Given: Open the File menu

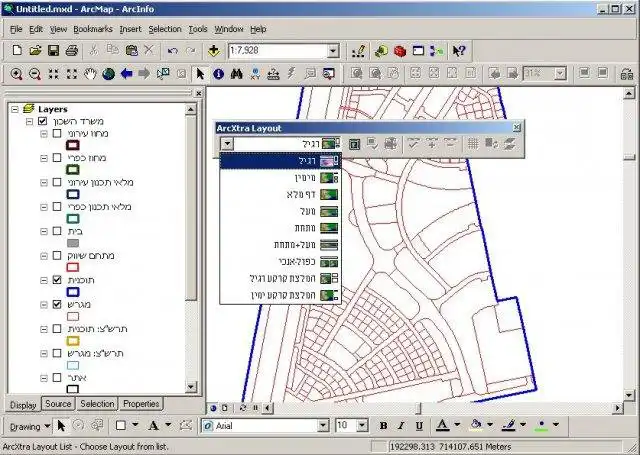Looking at the screenshot, I should coord(16,29).
